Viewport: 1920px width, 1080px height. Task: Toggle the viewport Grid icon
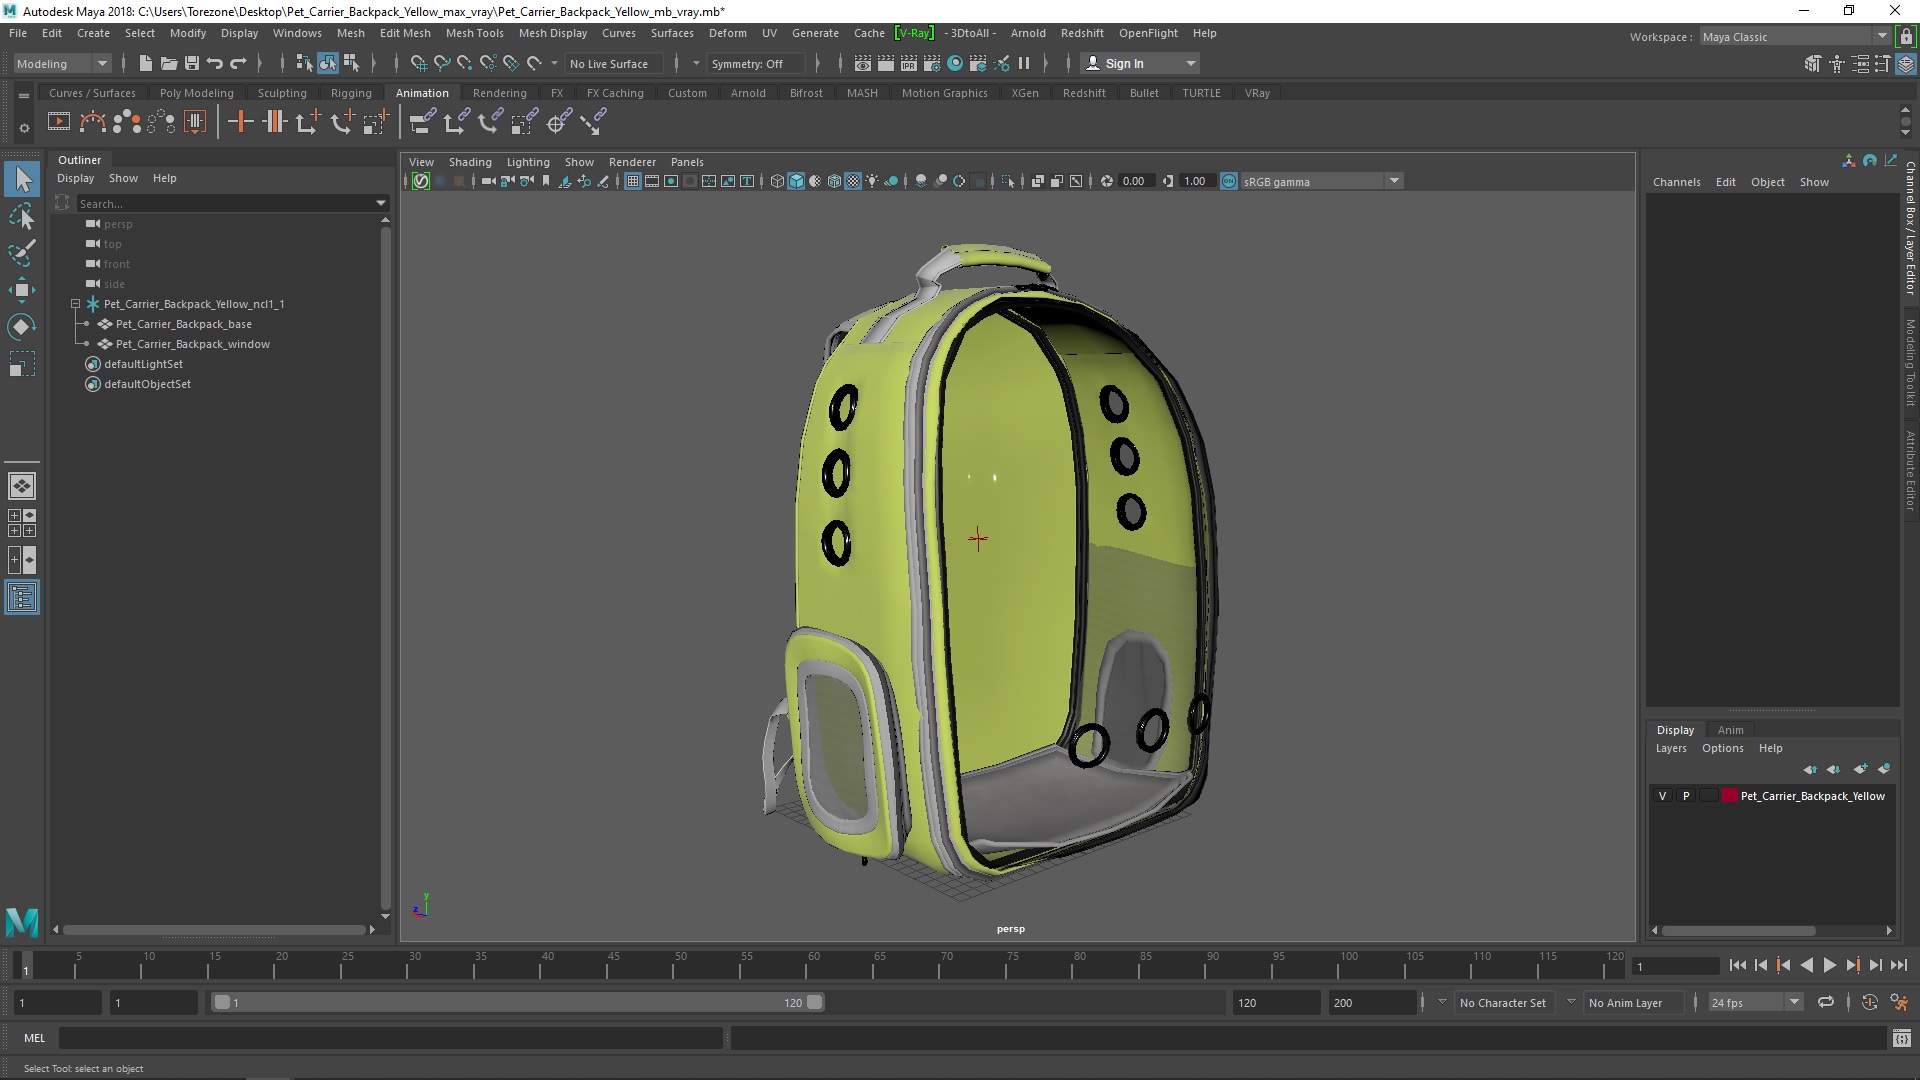(x=633, y=181)
